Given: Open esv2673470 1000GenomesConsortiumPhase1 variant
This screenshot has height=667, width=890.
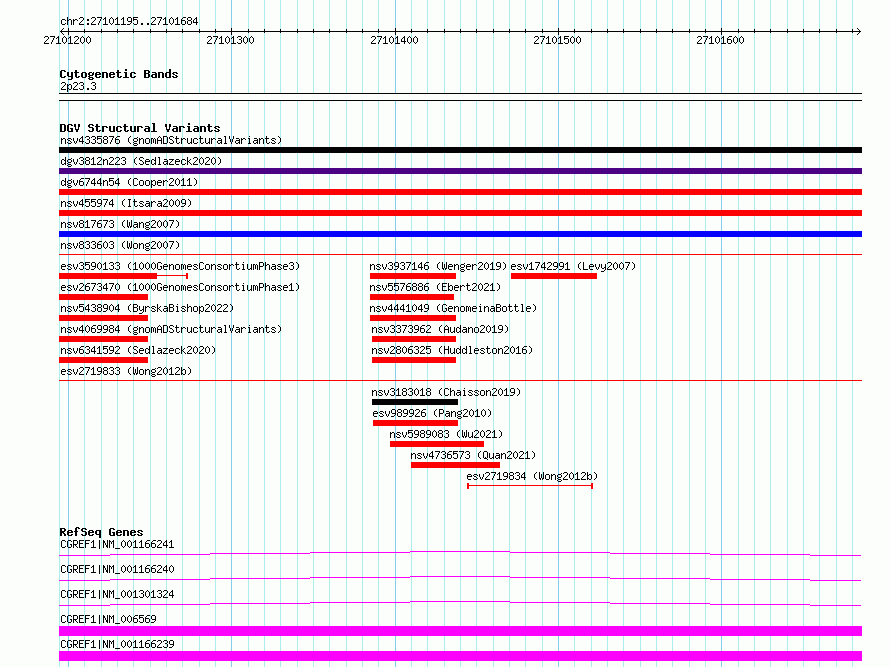Looking at the screenshot, I should (x=180, y=287).
